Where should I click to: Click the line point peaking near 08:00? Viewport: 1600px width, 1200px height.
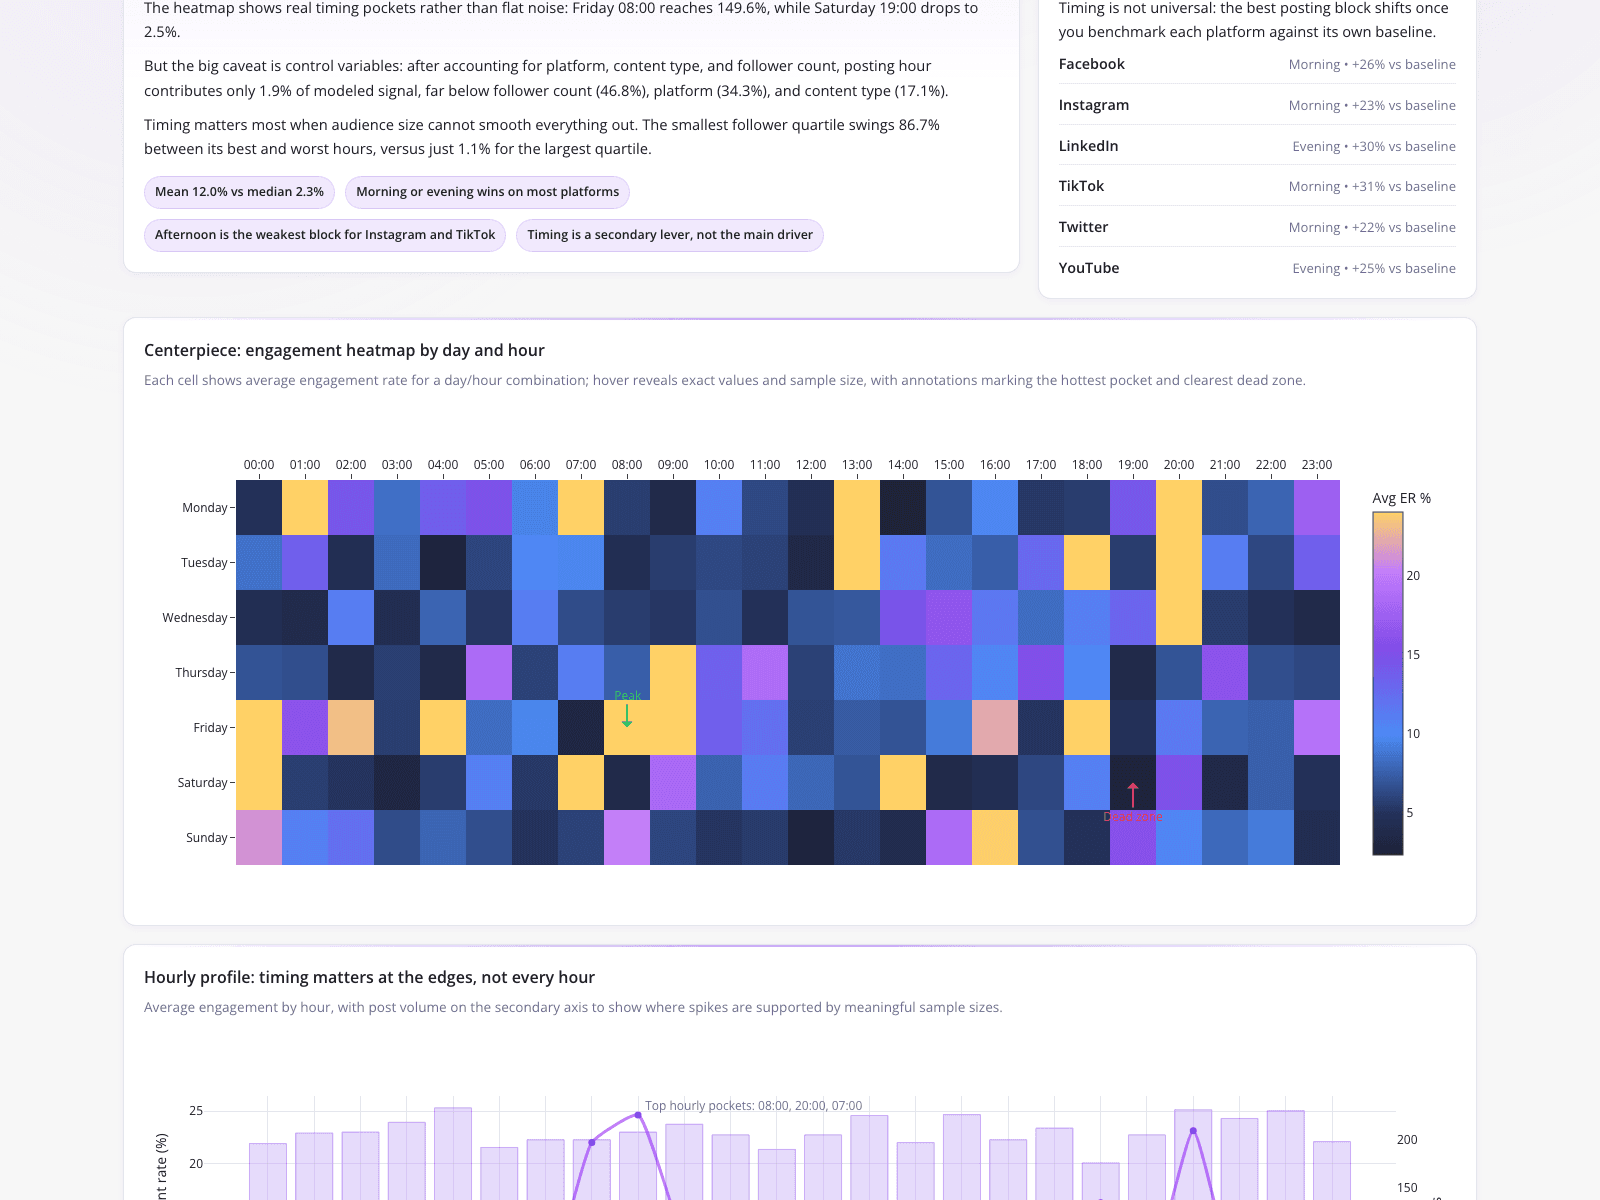pos(638,1115)
